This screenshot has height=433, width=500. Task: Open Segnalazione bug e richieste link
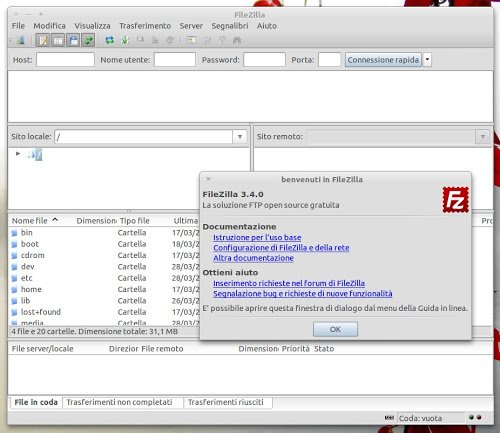click(303, 294)
